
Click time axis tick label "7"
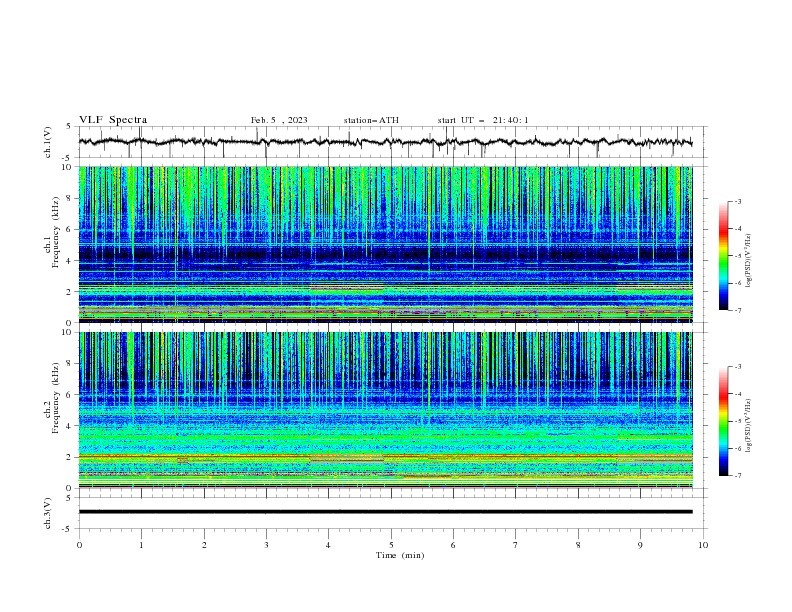point(516,545)
